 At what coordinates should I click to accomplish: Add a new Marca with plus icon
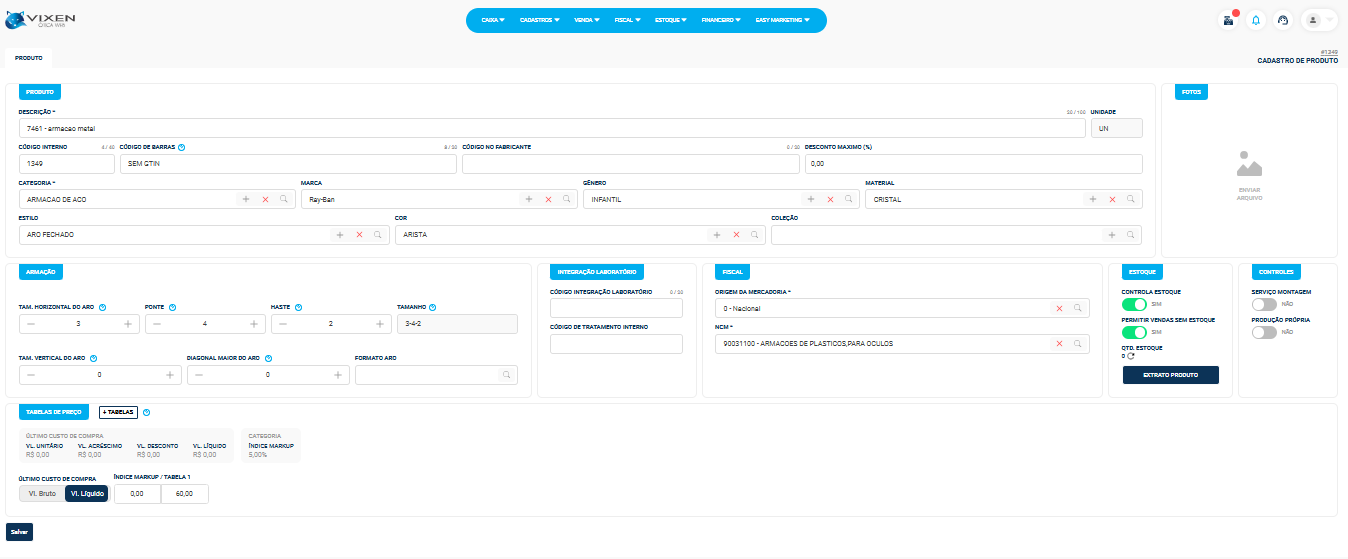(x=529, y=199)
